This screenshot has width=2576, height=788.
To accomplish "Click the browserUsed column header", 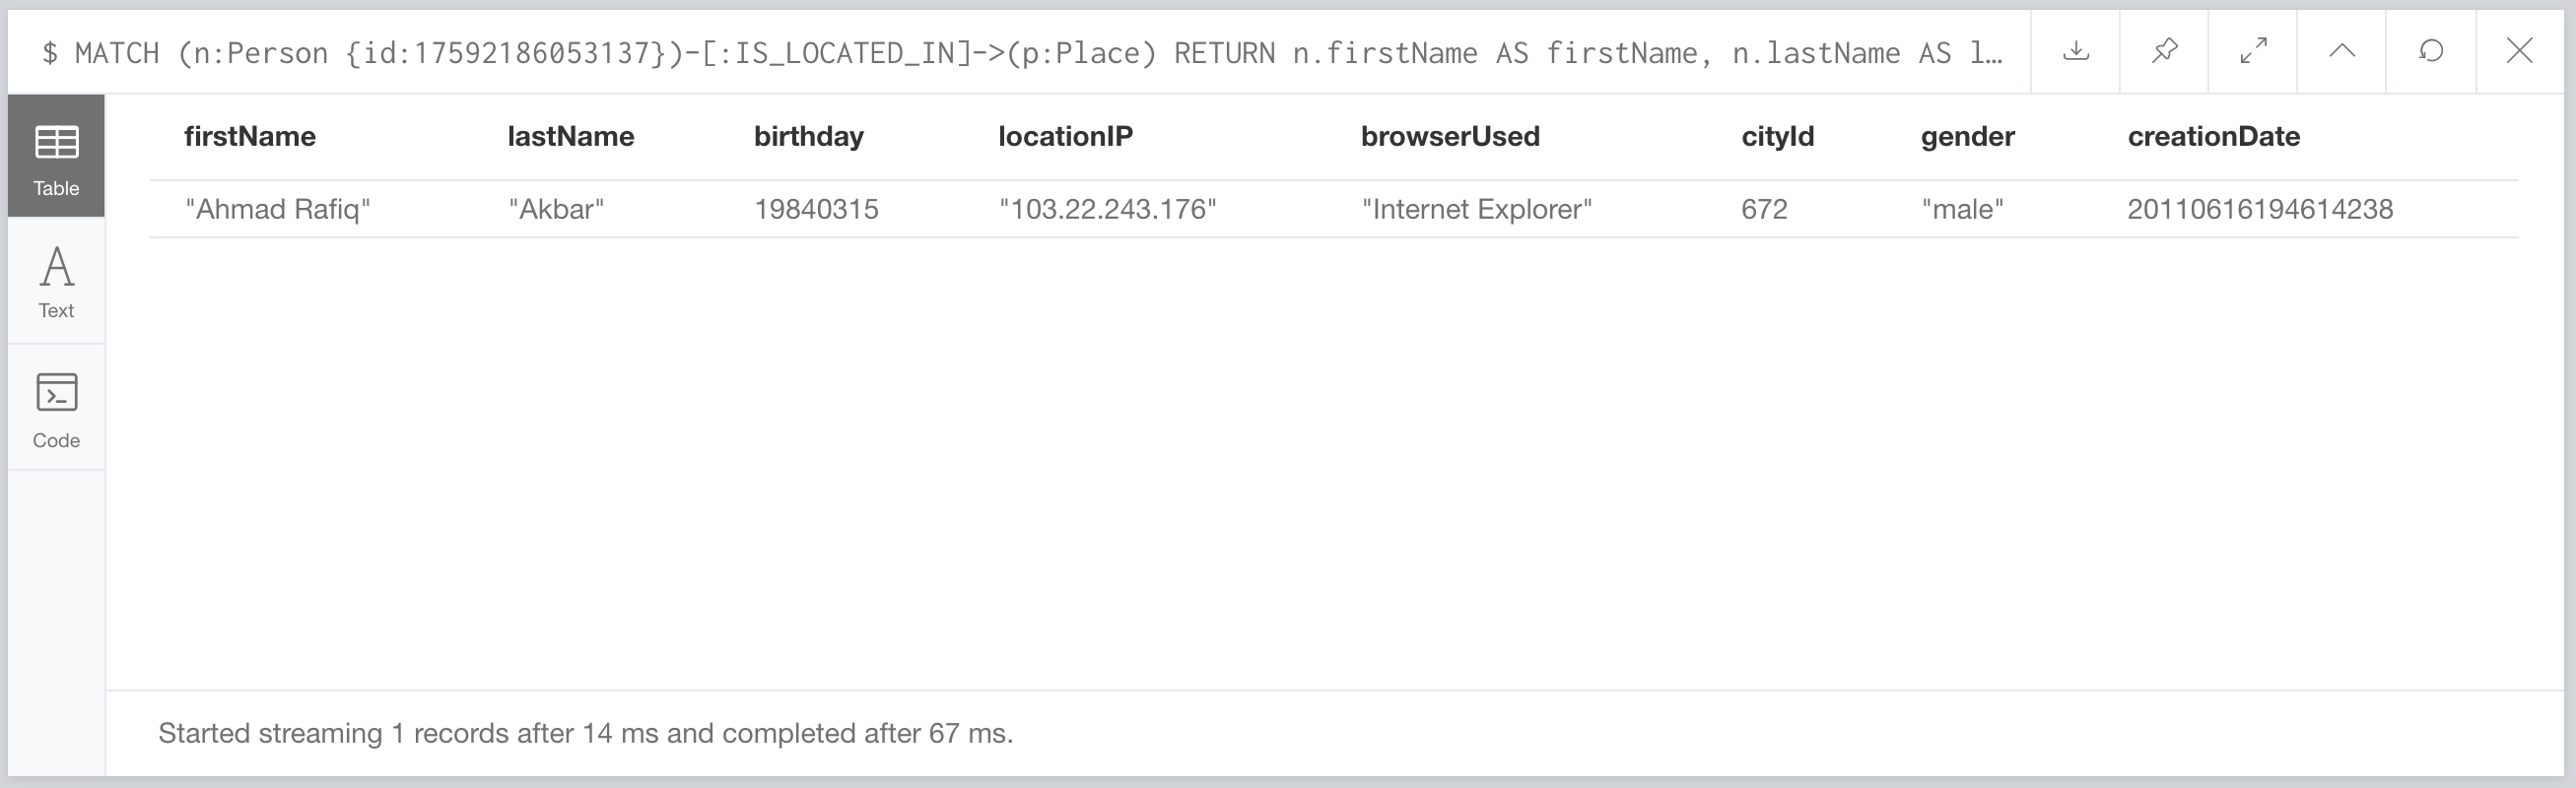I will point(1450,137).
